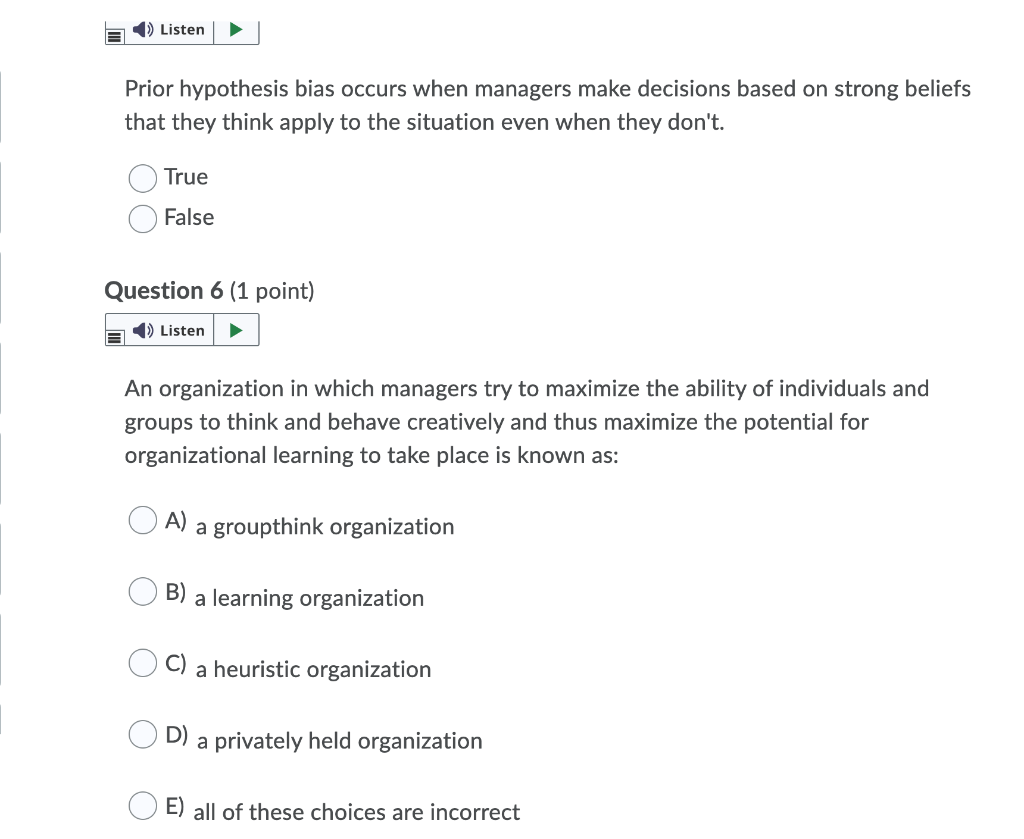Choose option A) a groupthink organization
Image resolution: width=1024 pixels, height=839 pixels.
[142, 520]
